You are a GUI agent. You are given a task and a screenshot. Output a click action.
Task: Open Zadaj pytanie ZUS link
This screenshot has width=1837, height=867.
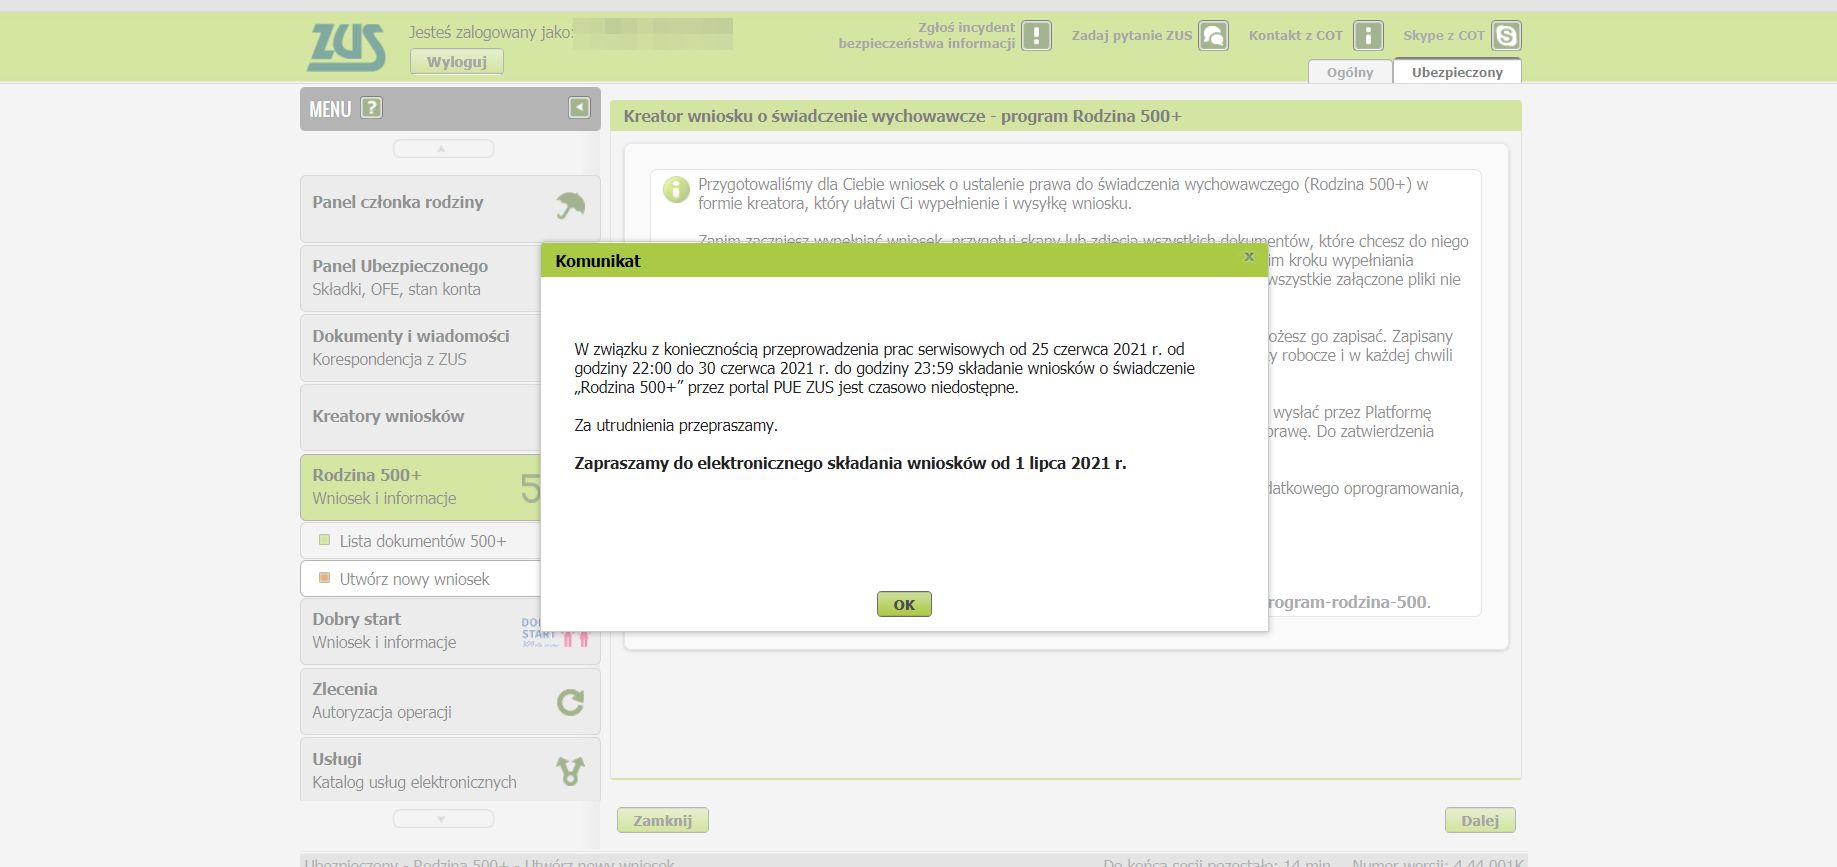[x=1132, y=35]
